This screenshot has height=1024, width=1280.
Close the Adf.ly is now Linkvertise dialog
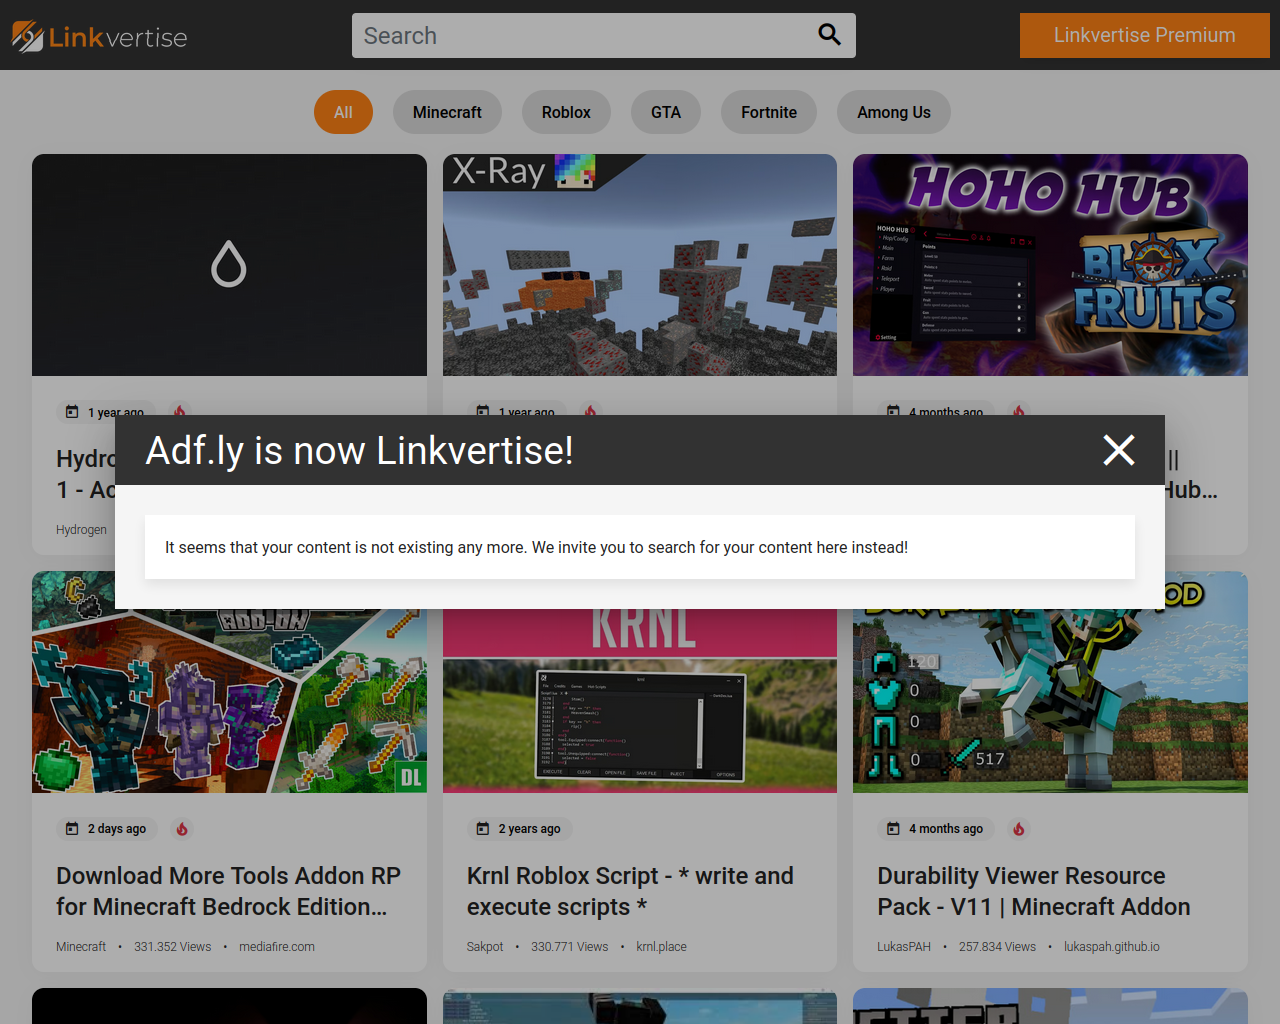pos(1119,450)
